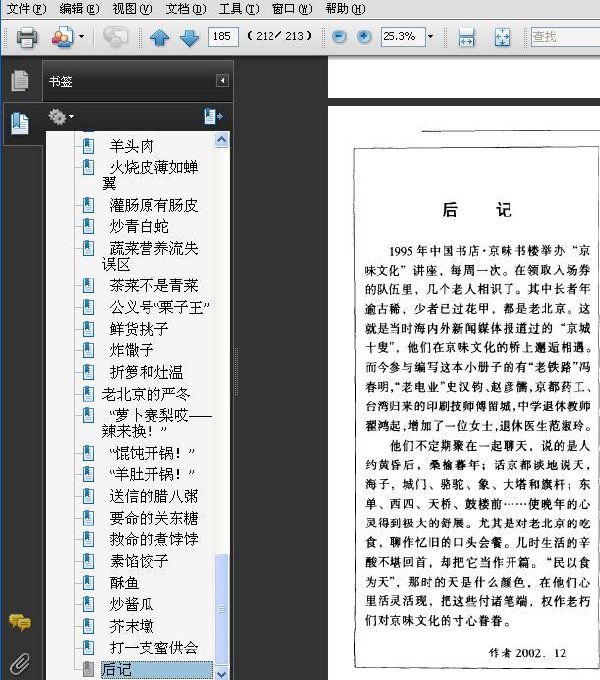Open the Attachments paperclip icon
The image size is (600, 680).
tap(20, 664)
